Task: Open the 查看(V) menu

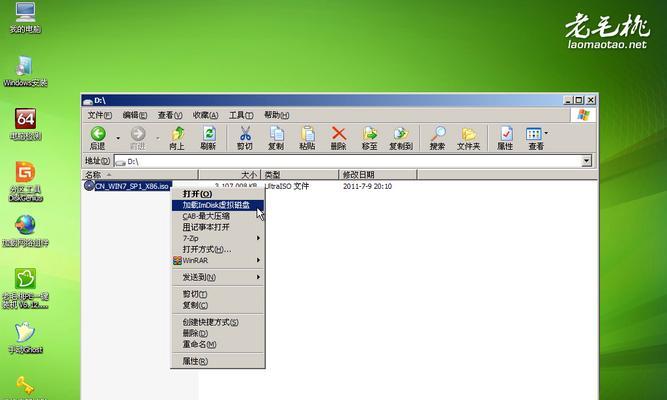Action: [x=170, y=115]
